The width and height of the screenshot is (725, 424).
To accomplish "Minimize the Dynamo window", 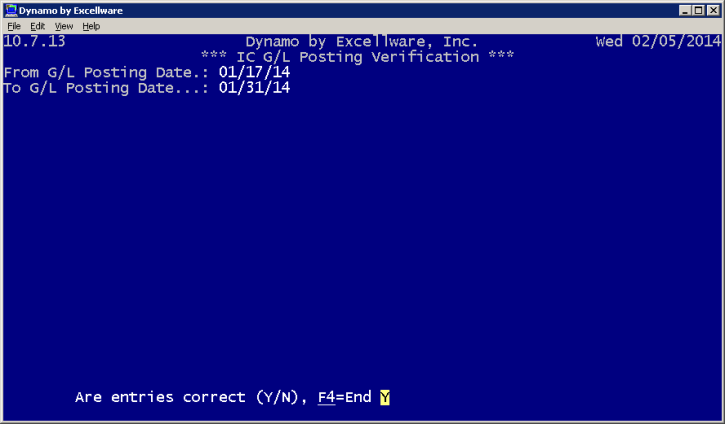I will click(x=685, y=10).
